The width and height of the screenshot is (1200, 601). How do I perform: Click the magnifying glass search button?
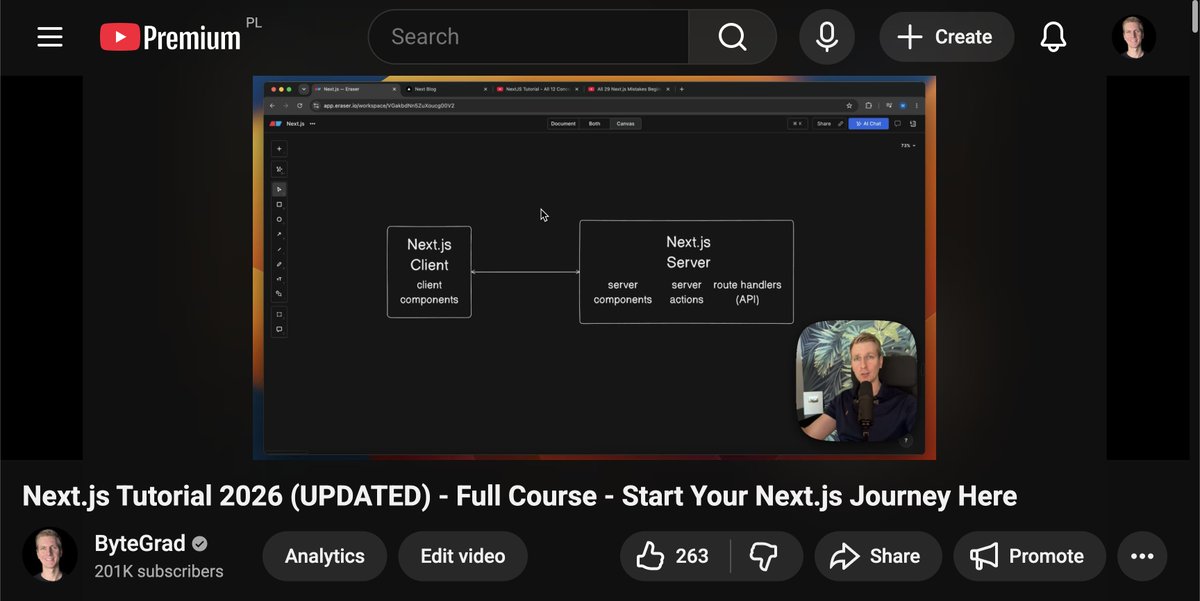pyautogui.click(x=732, y=37)
